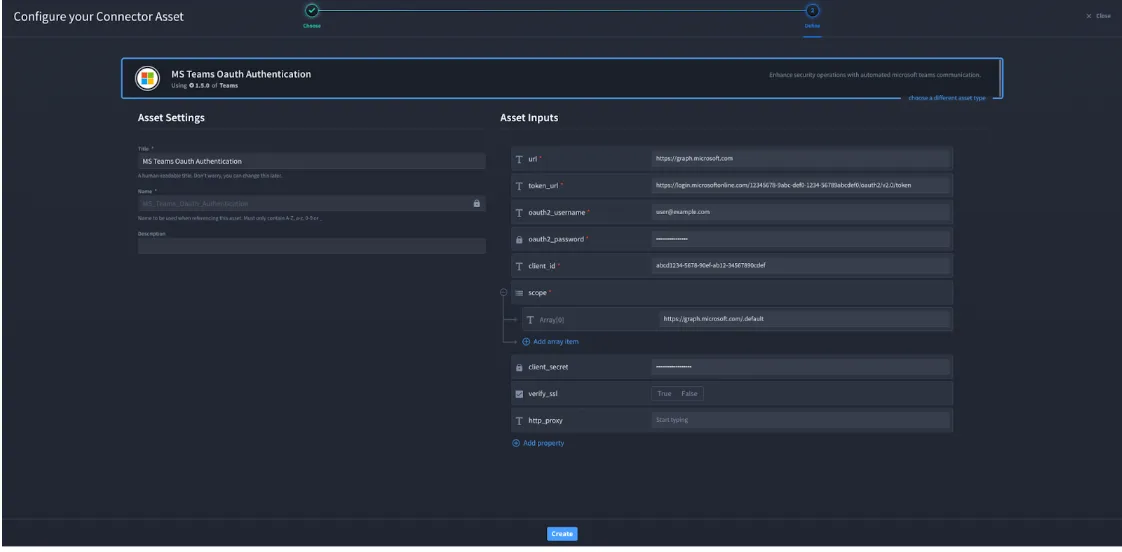Viewport: 1122px width, 552px height.
Task: Click the oauth2_password input field
Action: 800,239
